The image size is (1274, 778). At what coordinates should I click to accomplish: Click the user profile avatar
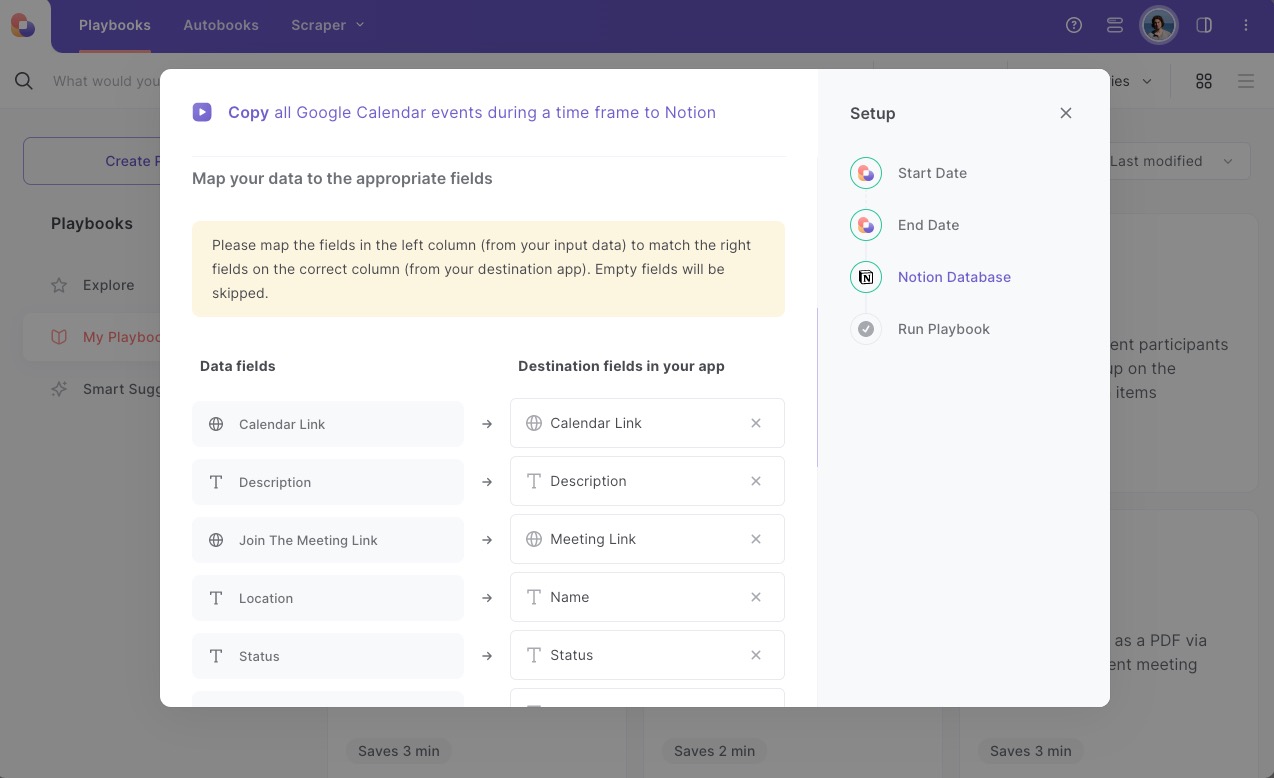(1159, 25)
